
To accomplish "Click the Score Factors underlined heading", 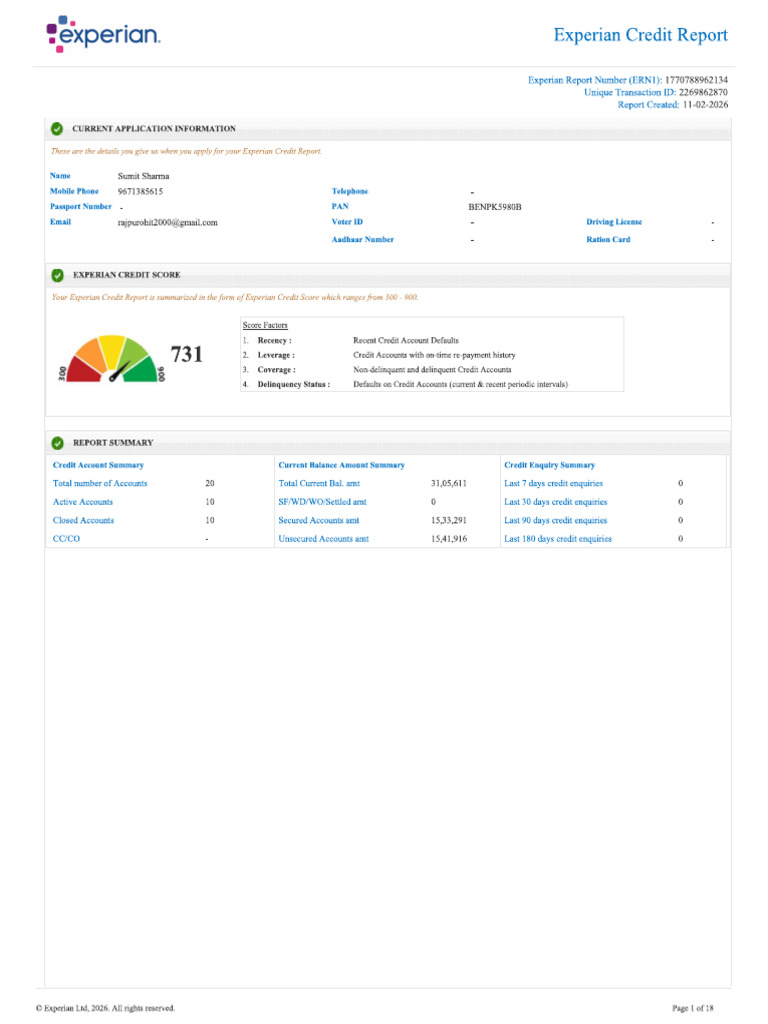I will (265, 325).
